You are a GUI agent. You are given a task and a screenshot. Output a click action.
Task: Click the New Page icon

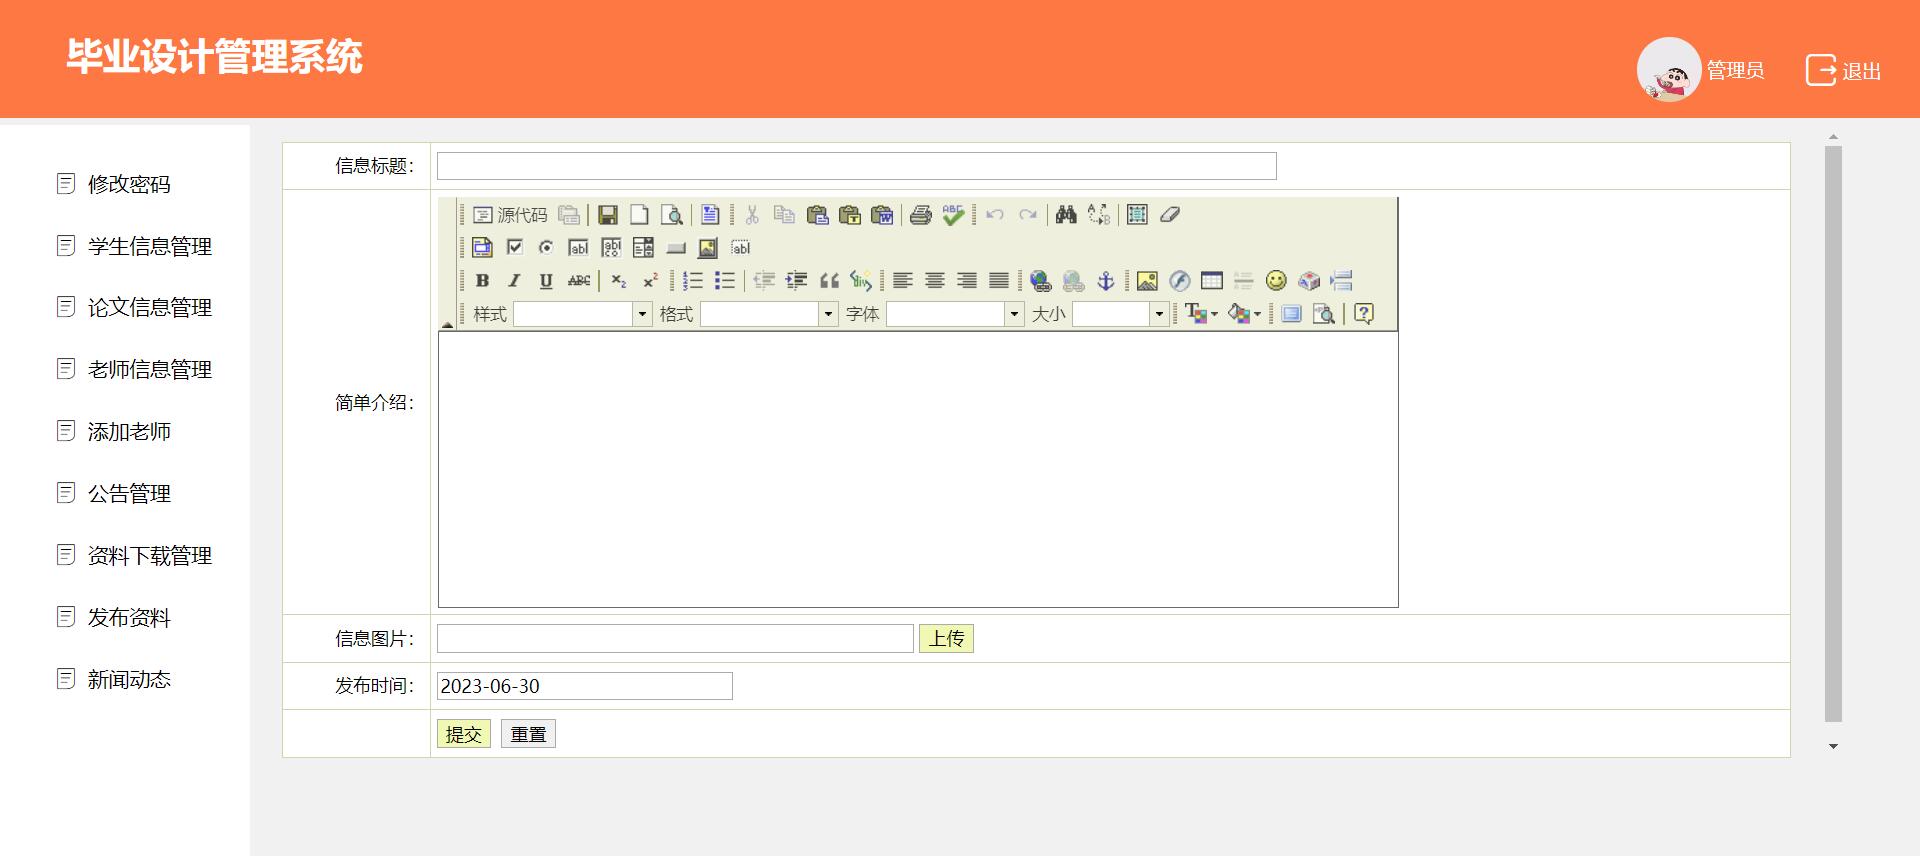[x=639, y=215]
